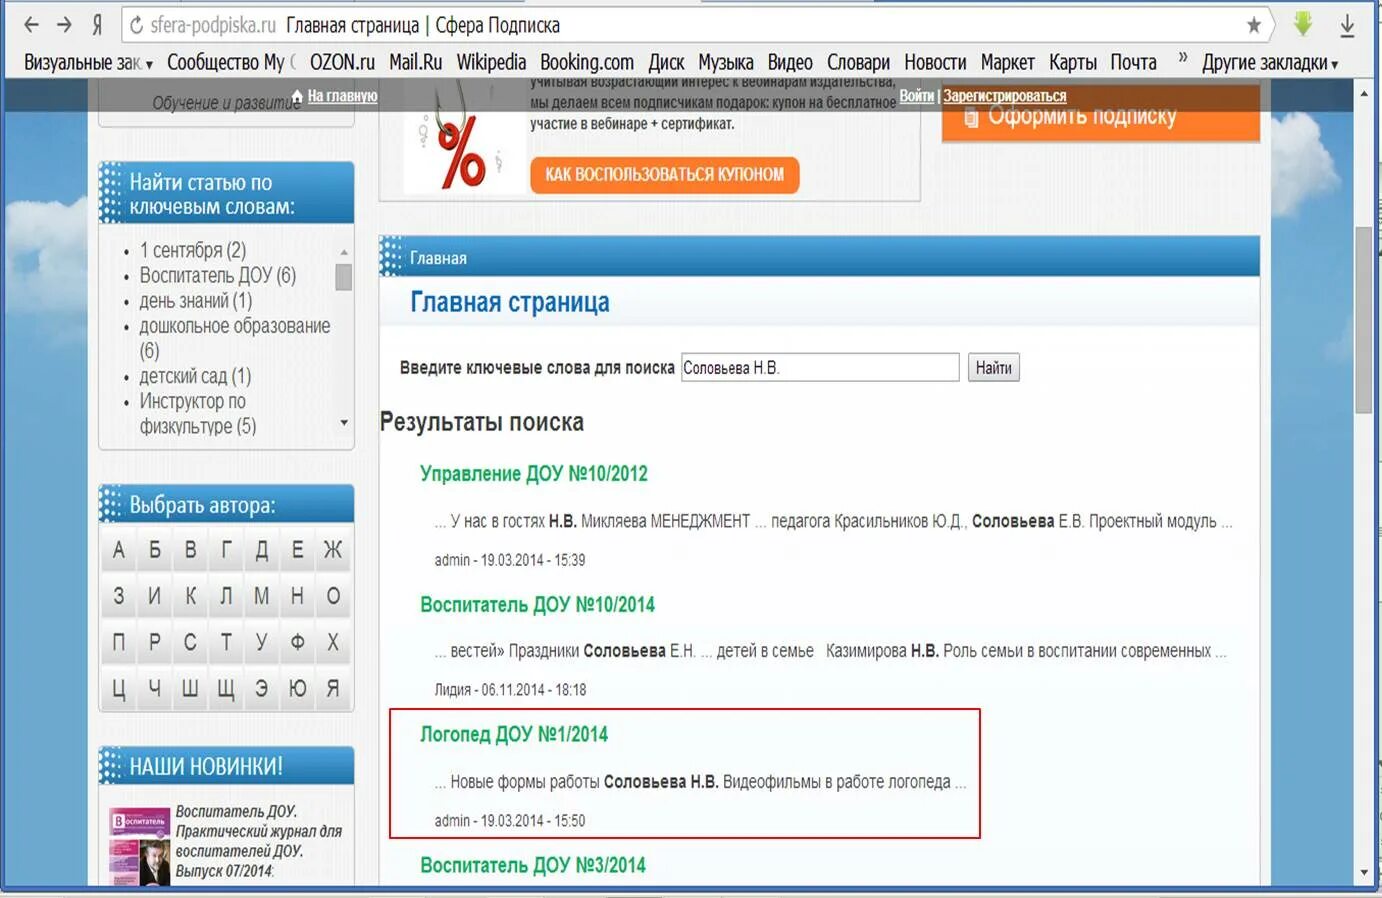Screen dimensions: 1382x898
Task: Click the home icon beside На главную
Action: (297, 96)
